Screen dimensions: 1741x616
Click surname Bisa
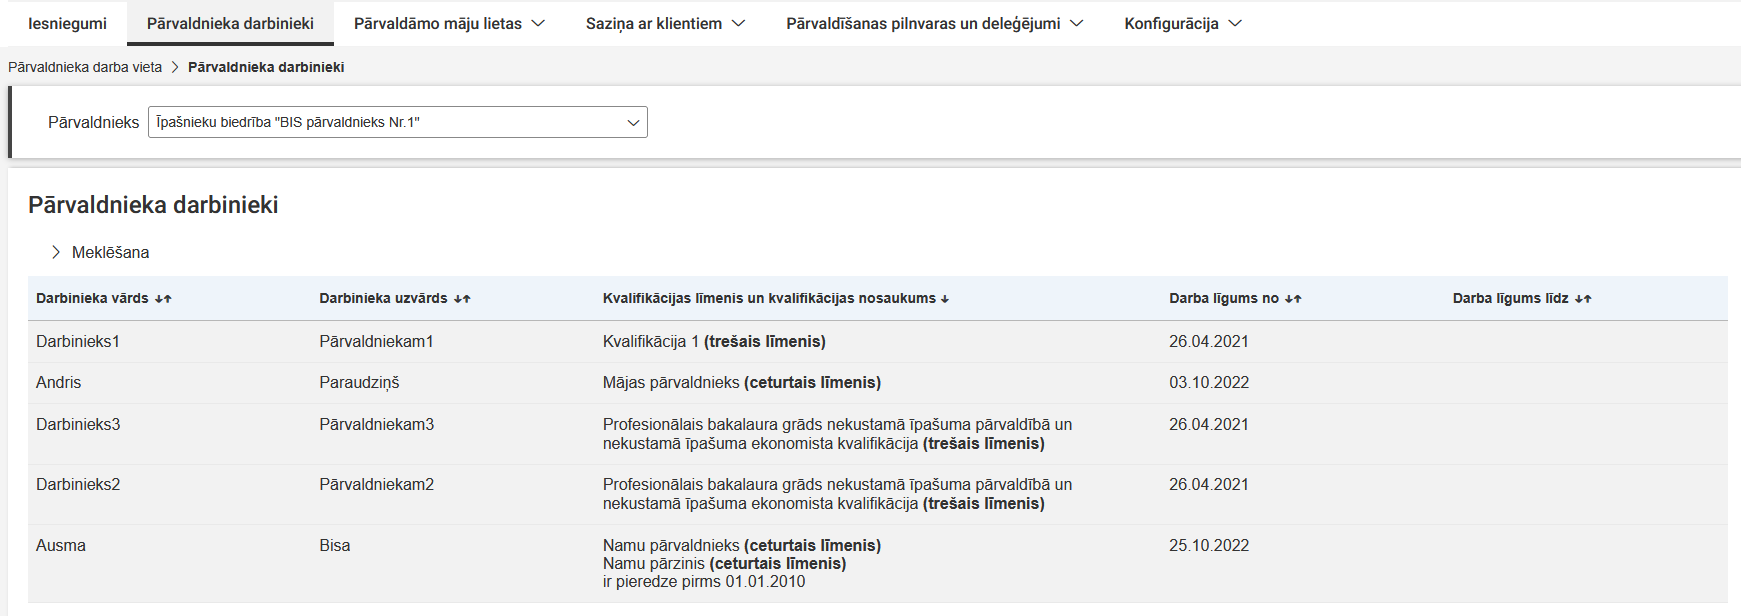pos(335,545)
